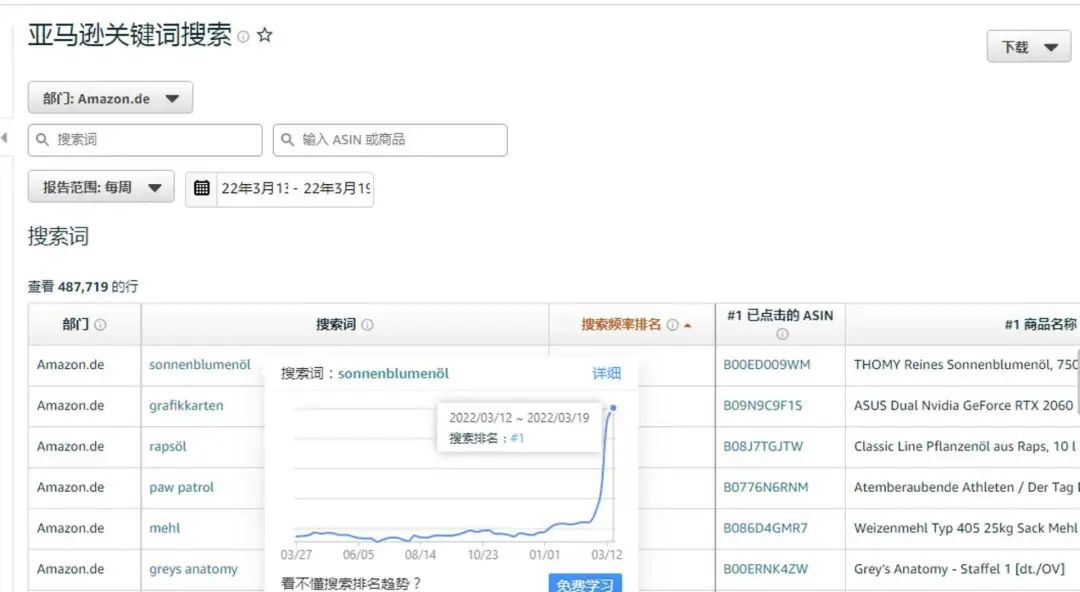Click the 免费学习 button in the popup
Viewport: 1080px width, 592px height.
click(x=583, y=585)
